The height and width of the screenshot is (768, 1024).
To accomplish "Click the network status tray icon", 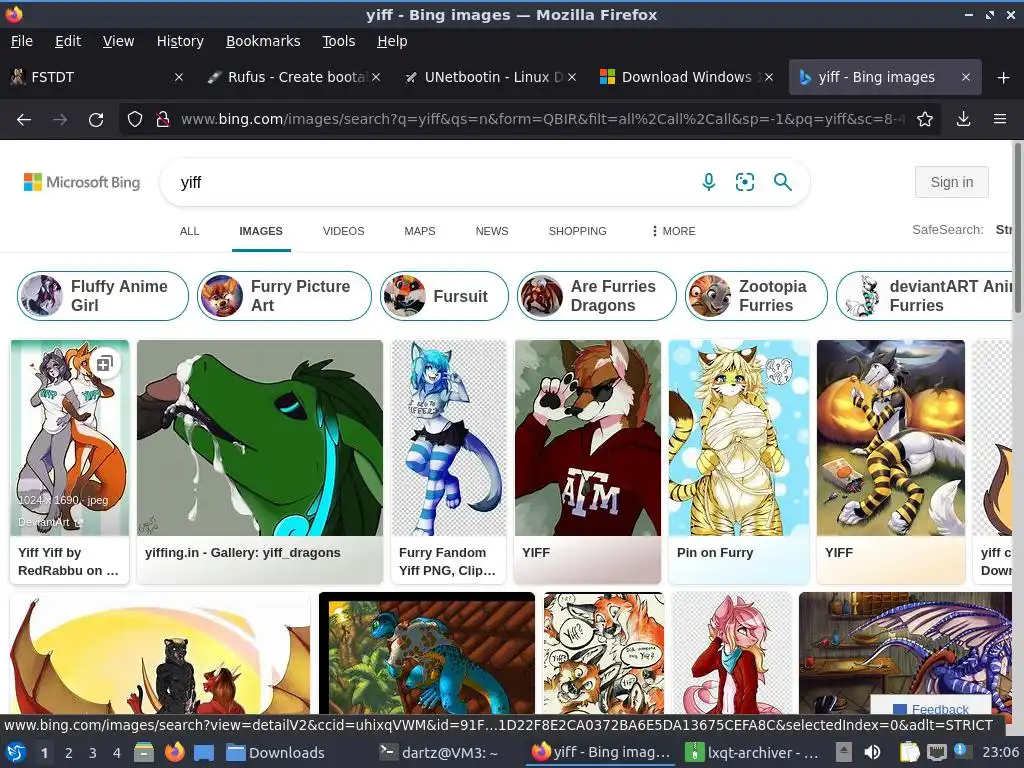I will pos(936,752).
